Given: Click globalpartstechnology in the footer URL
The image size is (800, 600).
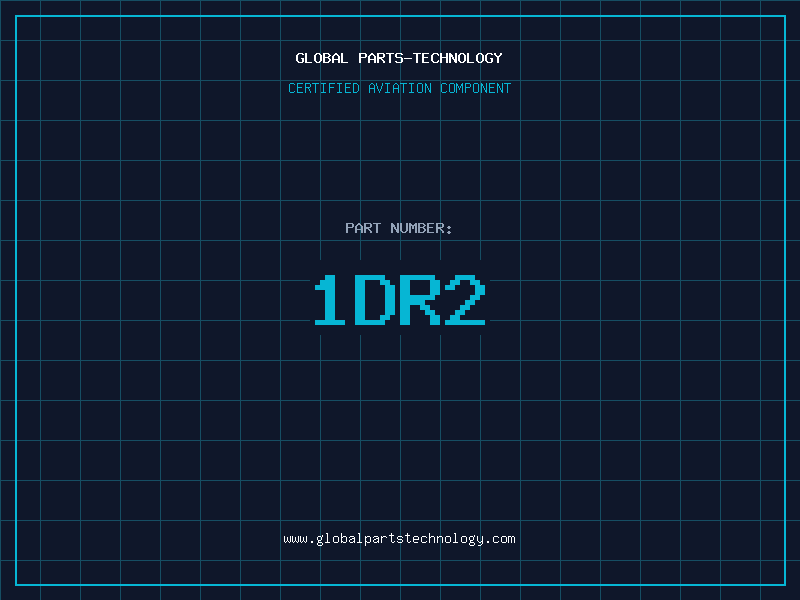Looking at the screenshot, I should click(399, 539).
